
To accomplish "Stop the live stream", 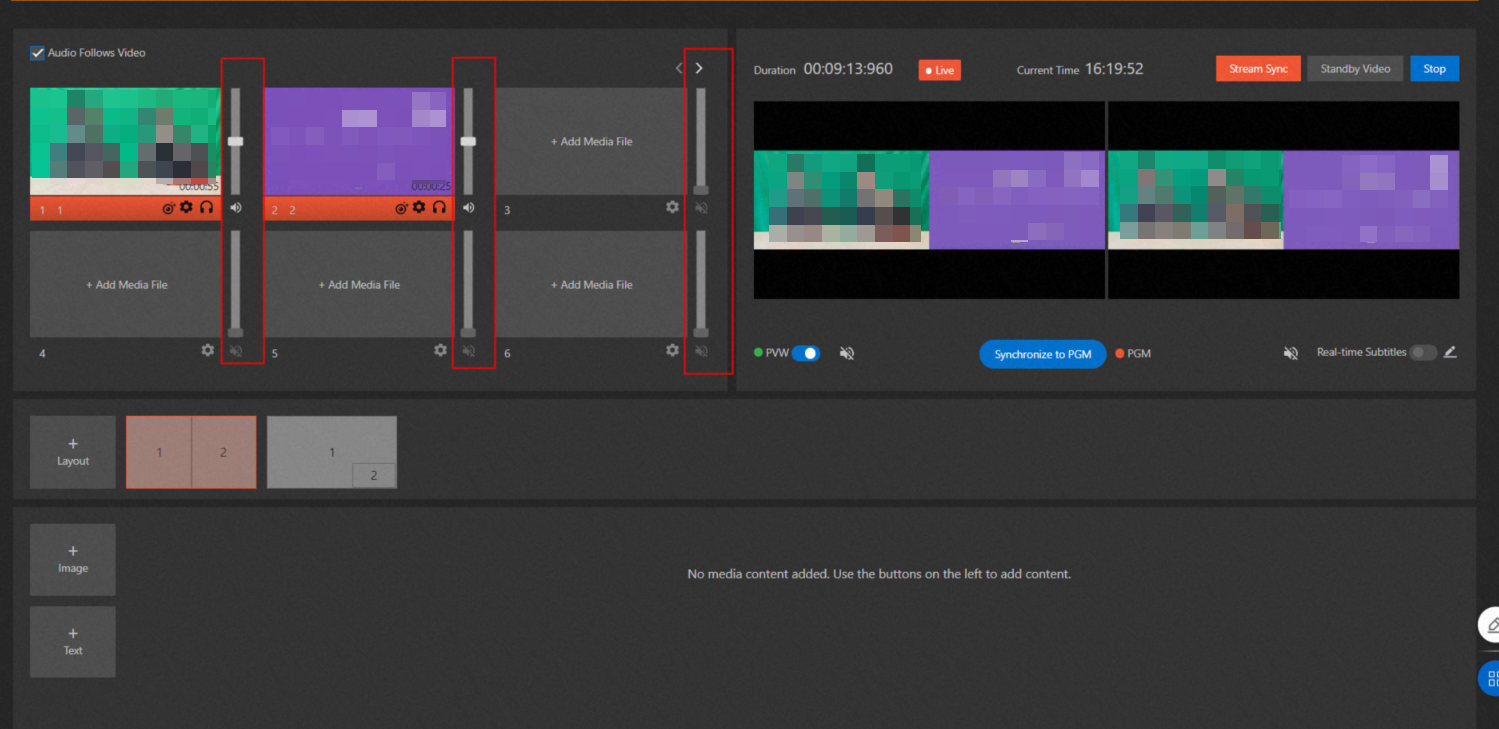I will [x=1434, y=69].
